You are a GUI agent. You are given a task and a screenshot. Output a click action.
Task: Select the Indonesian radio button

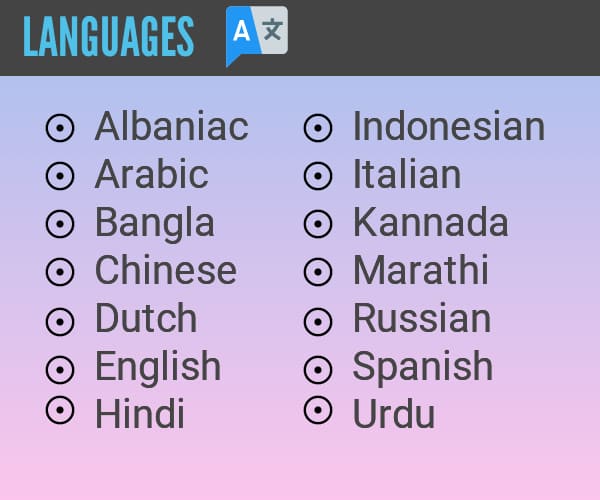coord(318,128)
